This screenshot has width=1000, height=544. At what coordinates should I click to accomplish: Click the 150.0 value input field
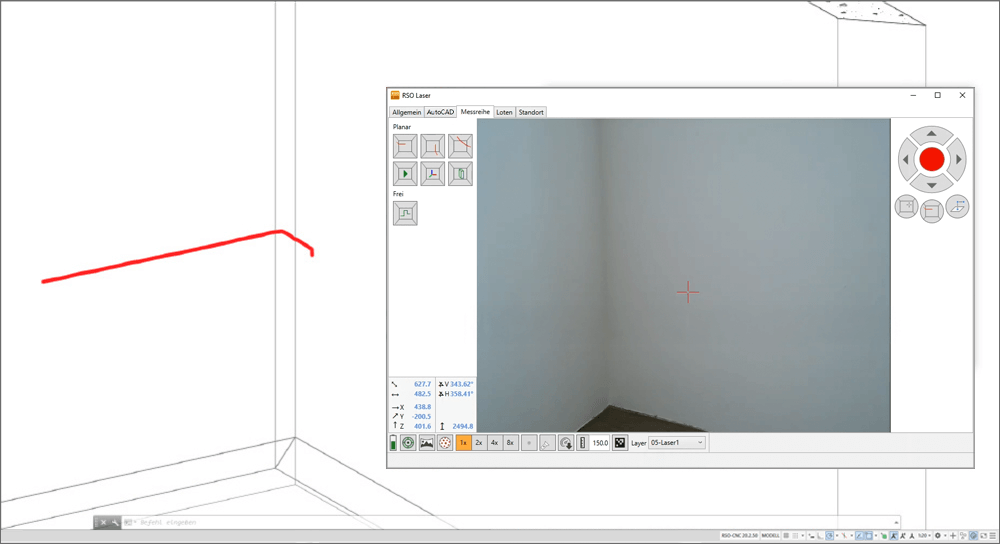[x=600, y=443]
